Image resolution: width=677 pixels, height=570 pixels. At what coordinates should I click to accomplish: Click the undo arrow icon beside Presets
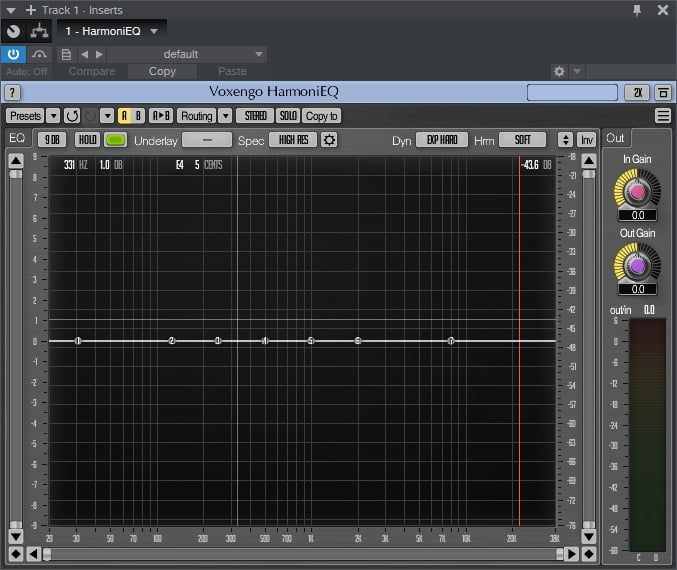72,116
